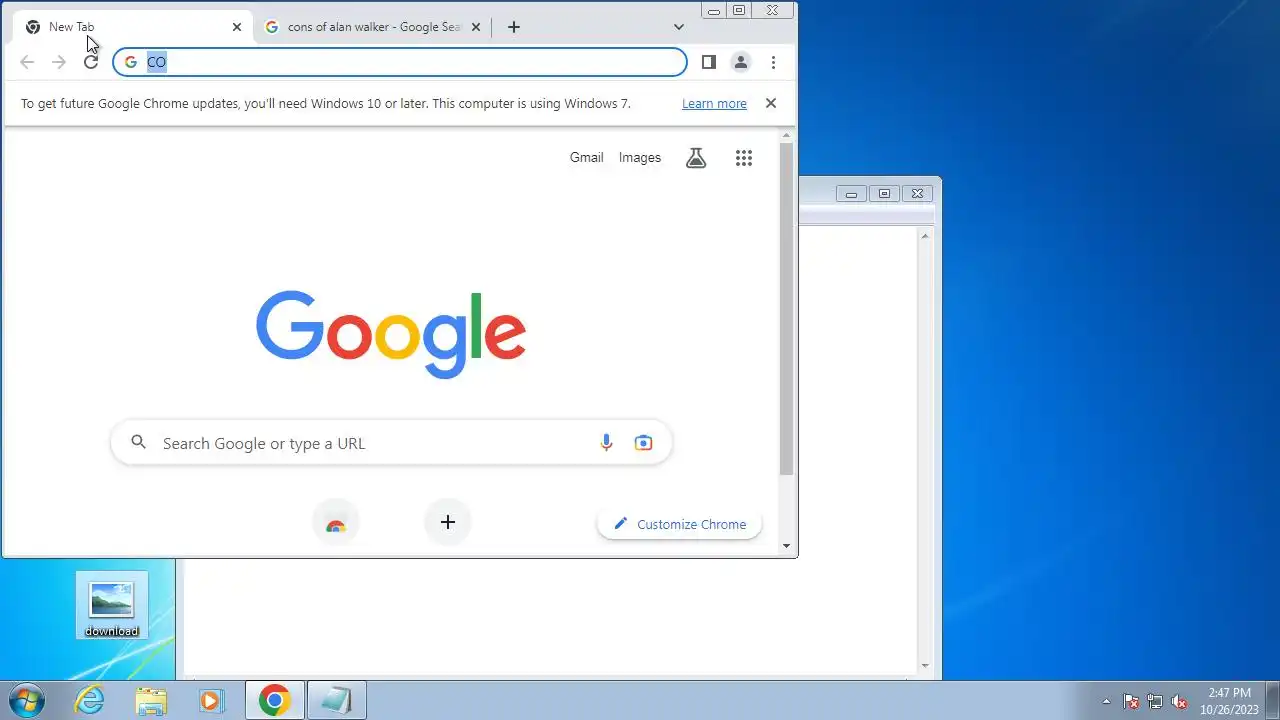
Task: Click the Customize Chrome button
Action: coord(680,524)
